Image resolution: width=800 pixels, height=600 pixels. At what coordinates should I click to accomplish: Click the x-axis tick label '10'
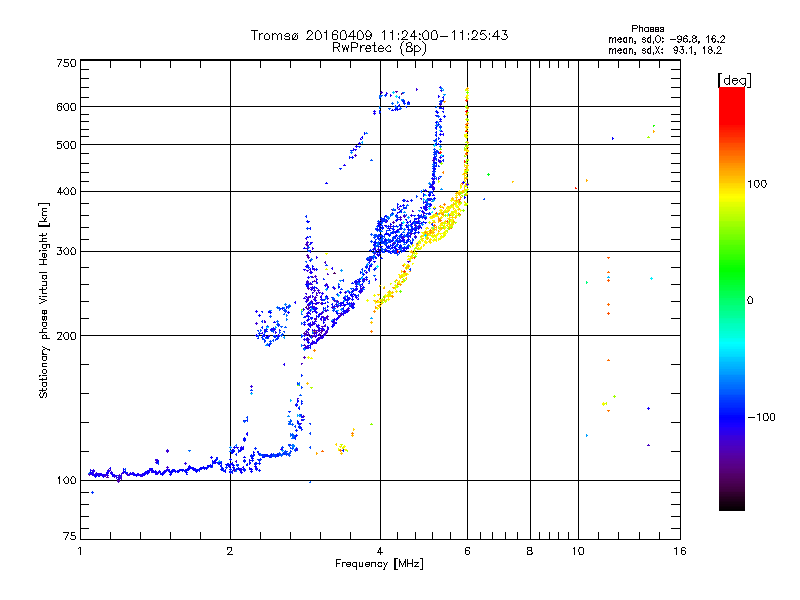pyautogui.click(x=578, y=551)
